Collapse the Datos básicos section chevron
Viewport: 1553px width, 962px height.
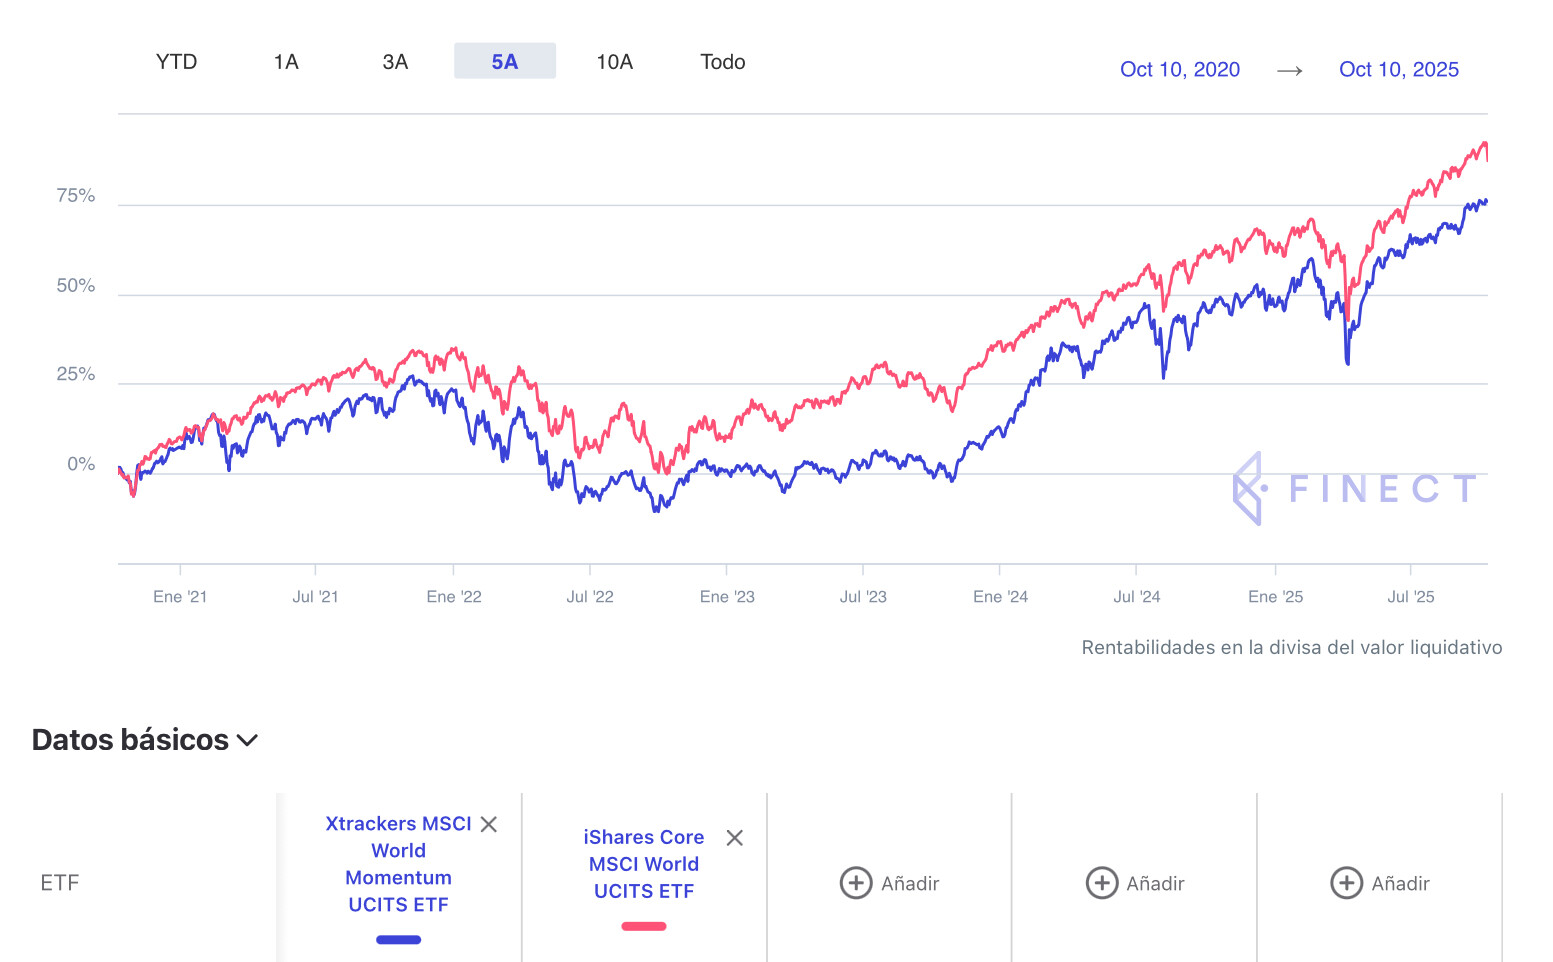coord(247,740)
